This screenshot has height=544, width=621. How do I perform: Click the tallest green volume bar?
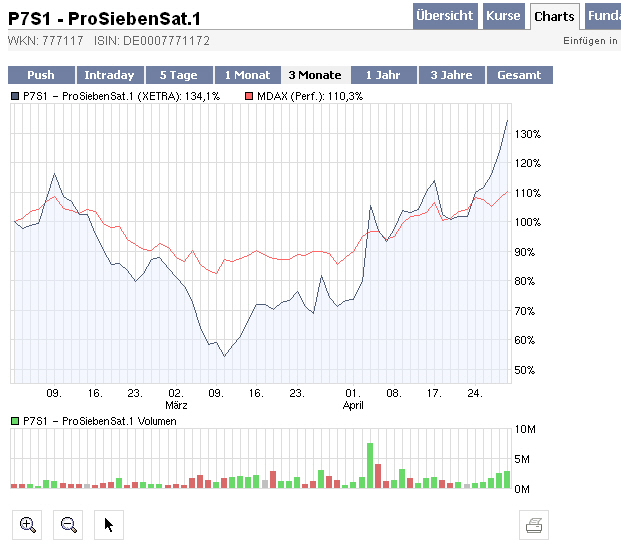370,466
